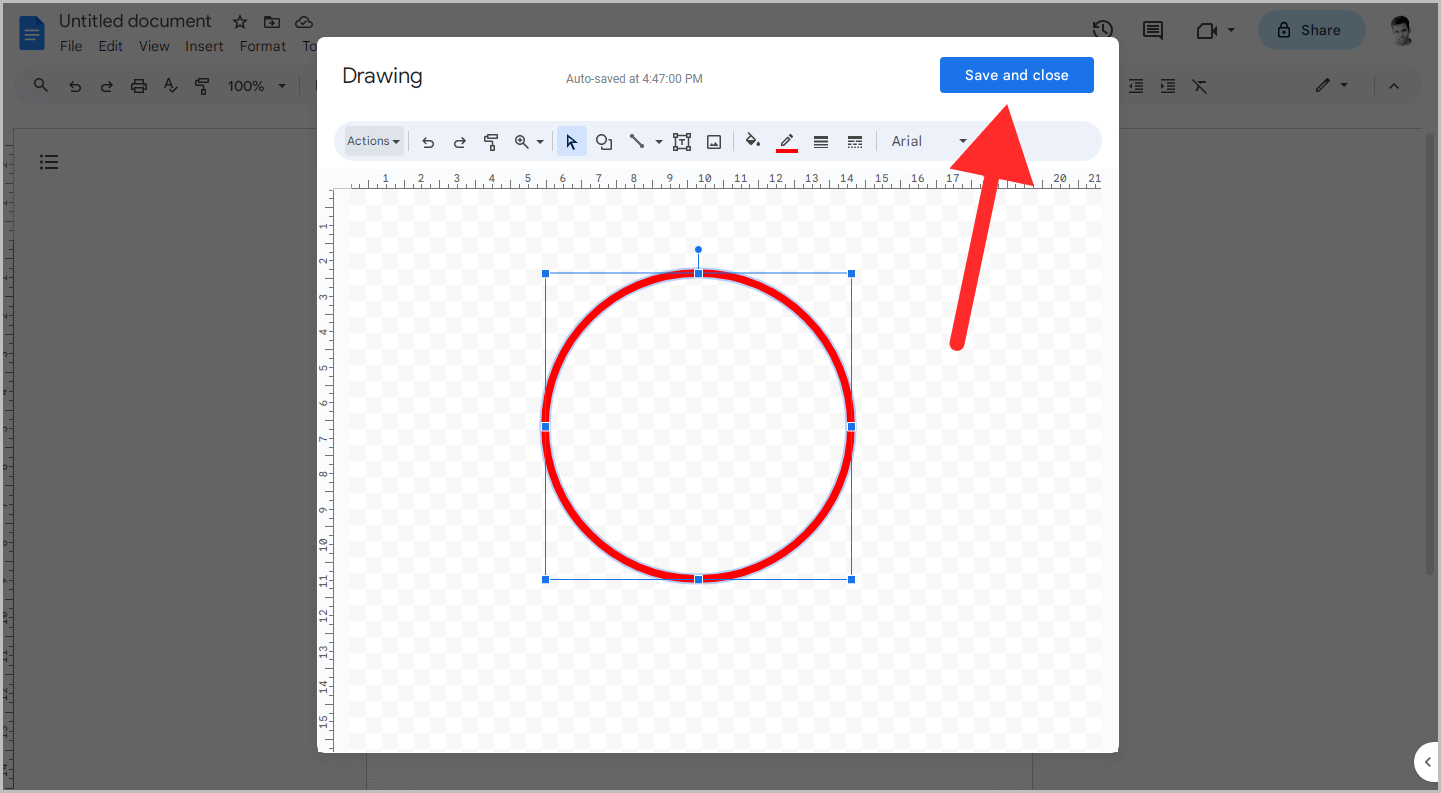Click the Redo icon in drawing toolbar

click(x=459, y=141)
